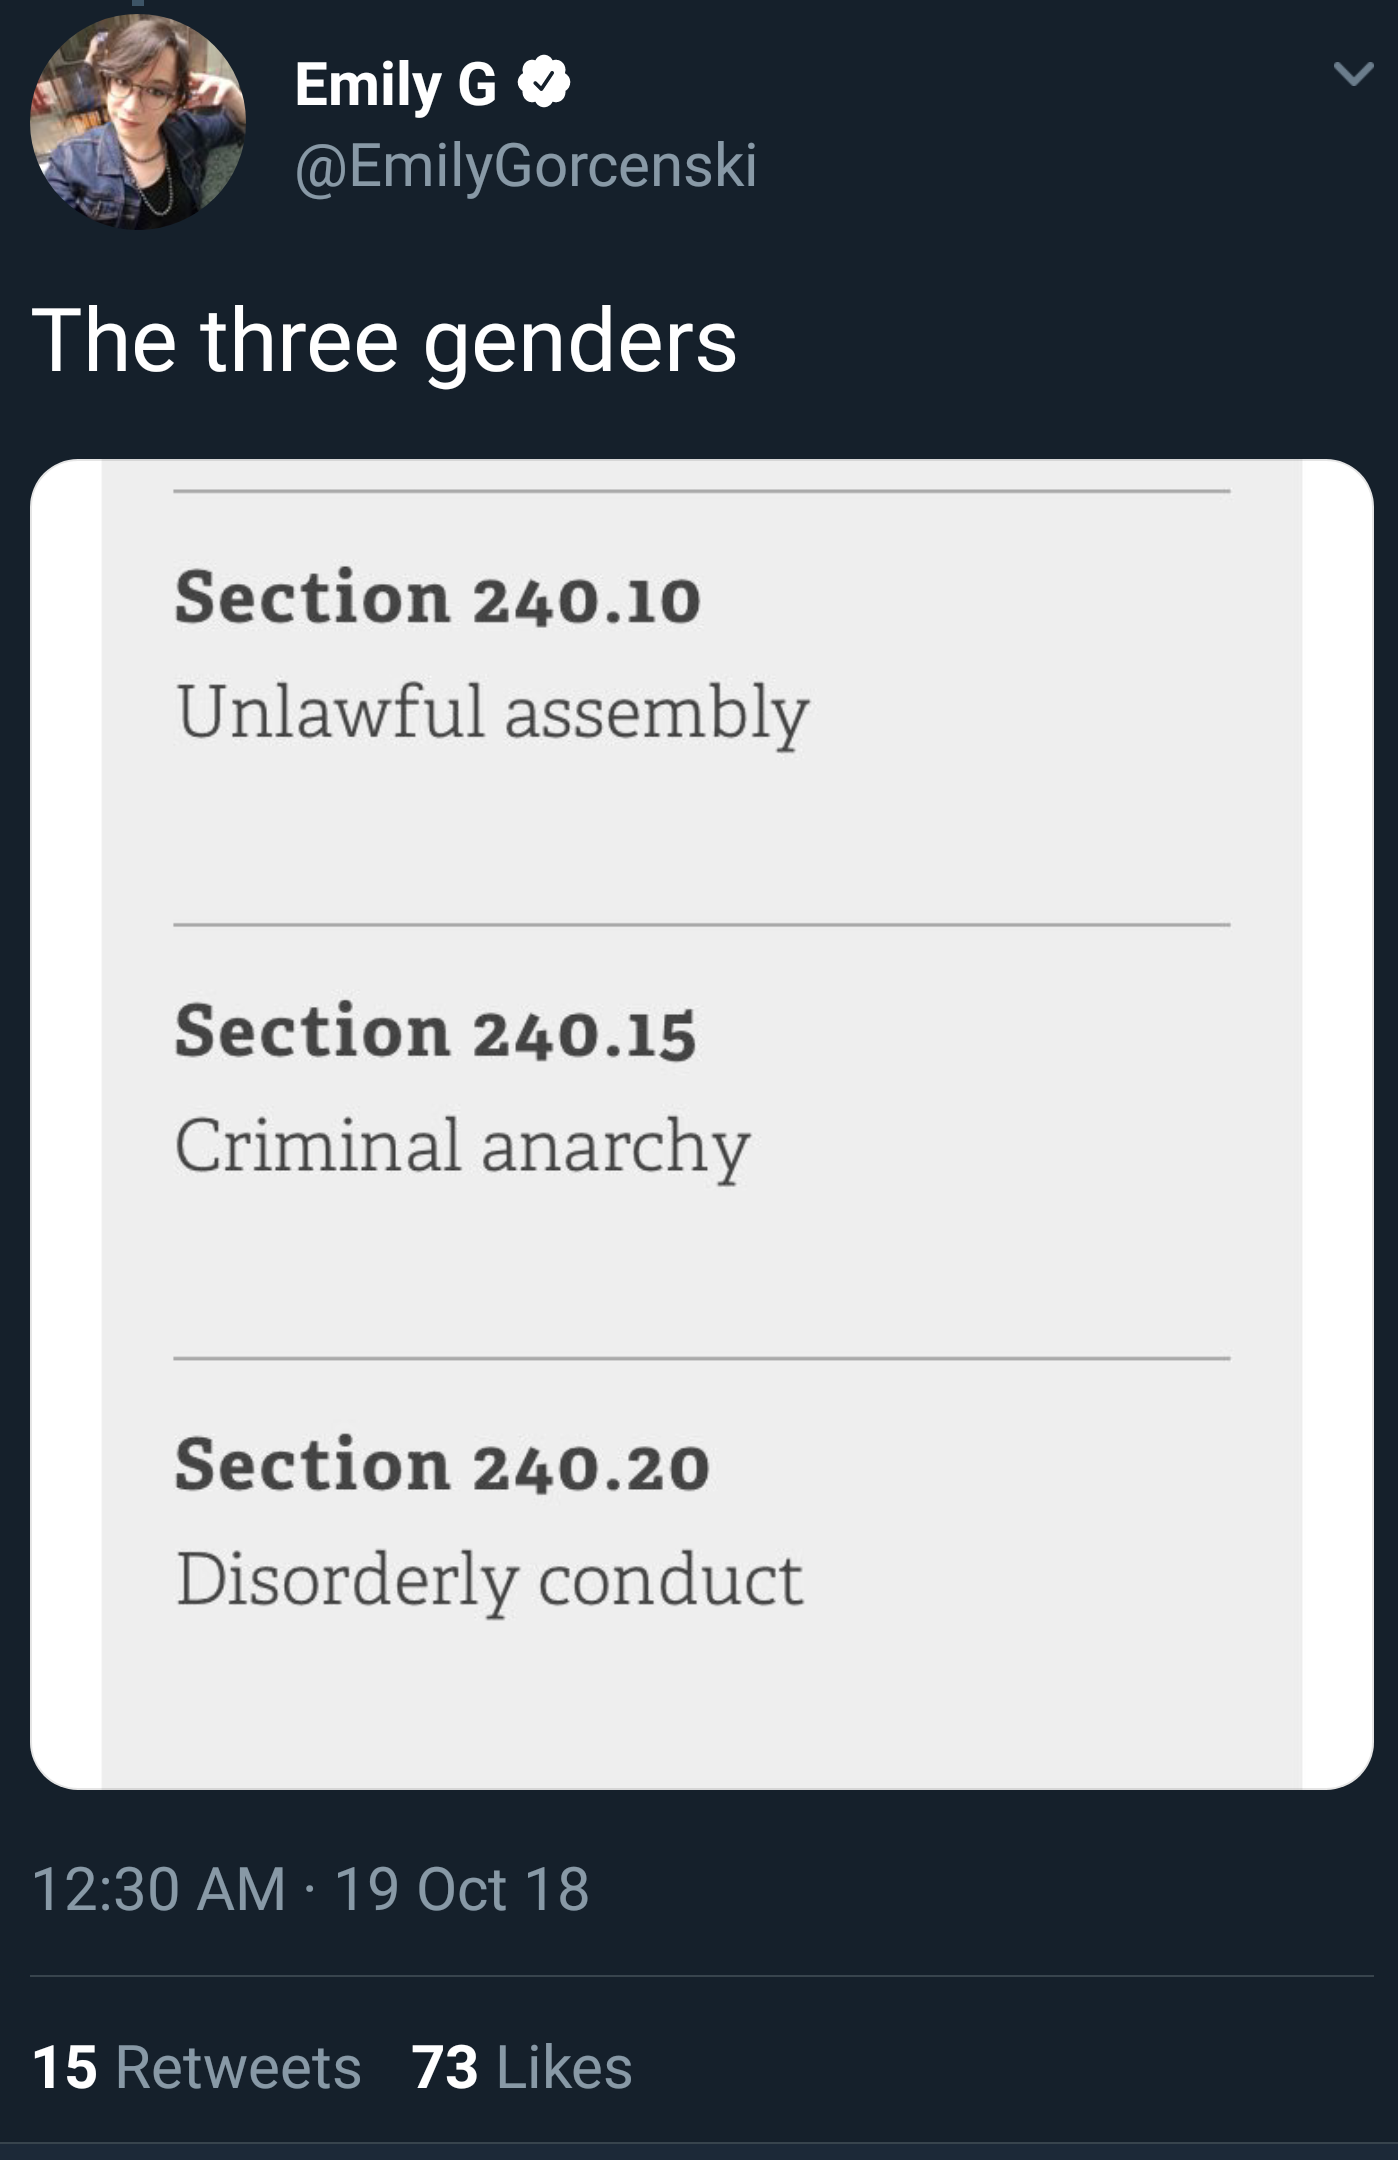Viewport: 1398px width, 2160px height.
Task: Click the word Retweets
Action: [x=238, y=2068]
